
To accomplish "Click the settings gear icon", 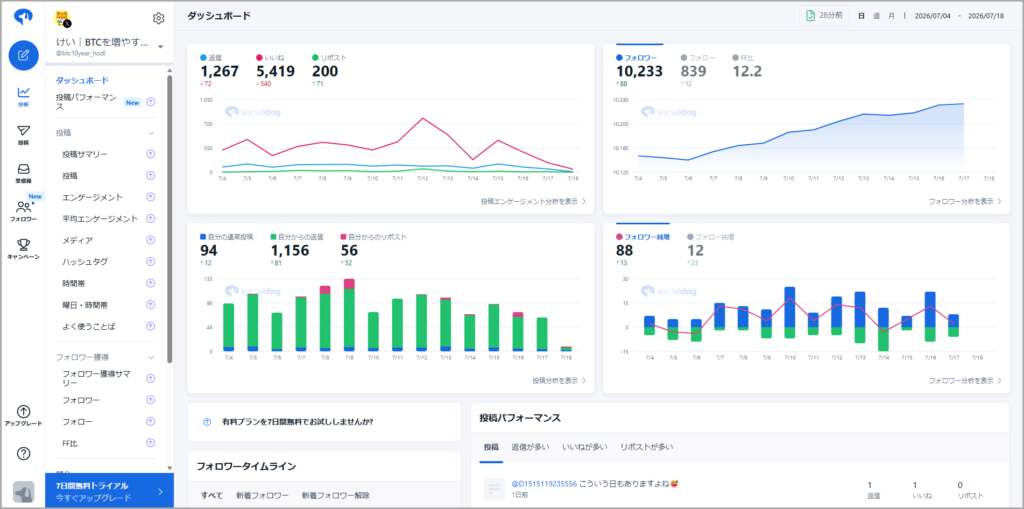I will [x=158, y=18].
